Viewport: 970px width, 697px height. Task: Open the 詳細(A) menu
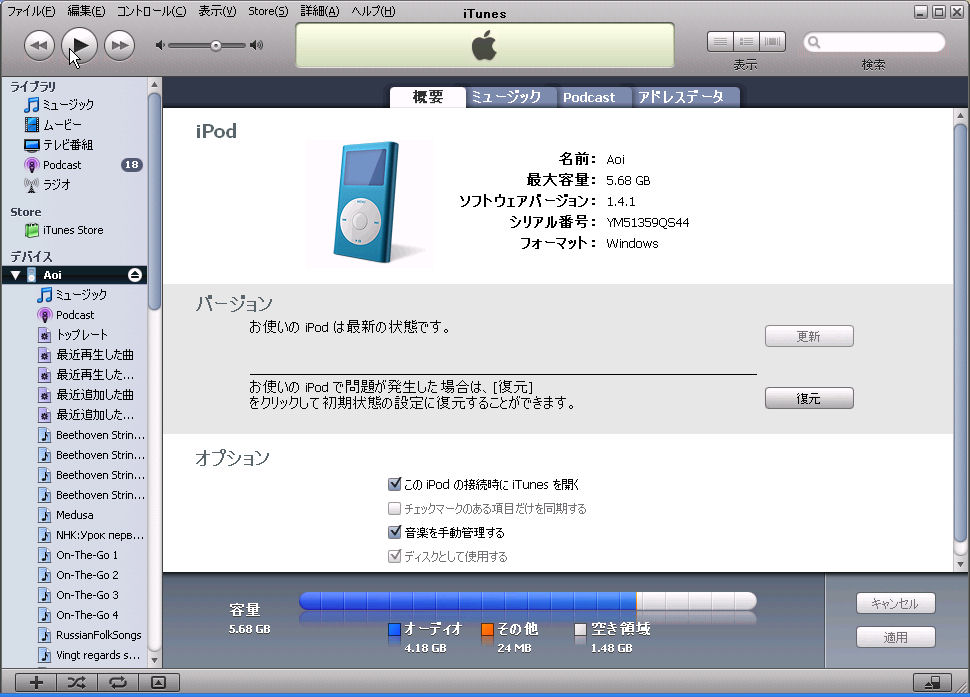point(319,11)
